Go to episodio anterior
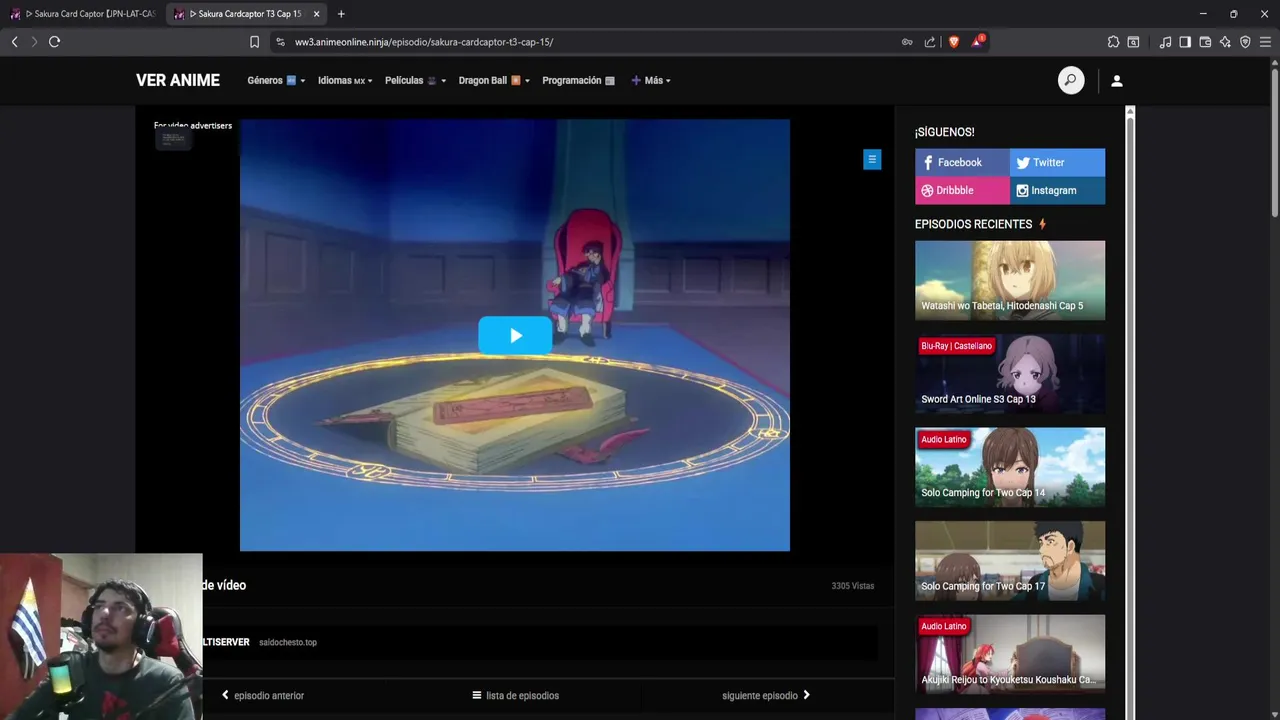1280x720 pixels. click(x=263, y=696)
